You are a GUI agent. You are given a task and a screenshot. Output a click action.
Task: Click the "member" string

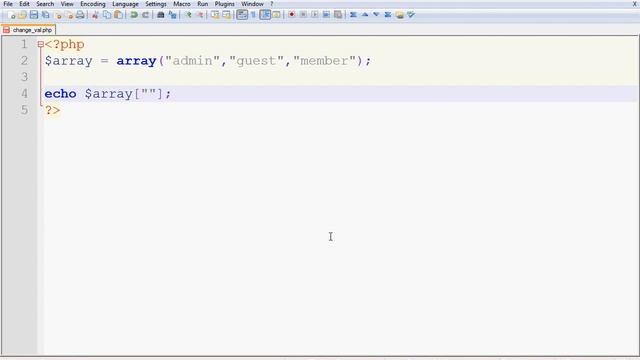coord(324,61)
